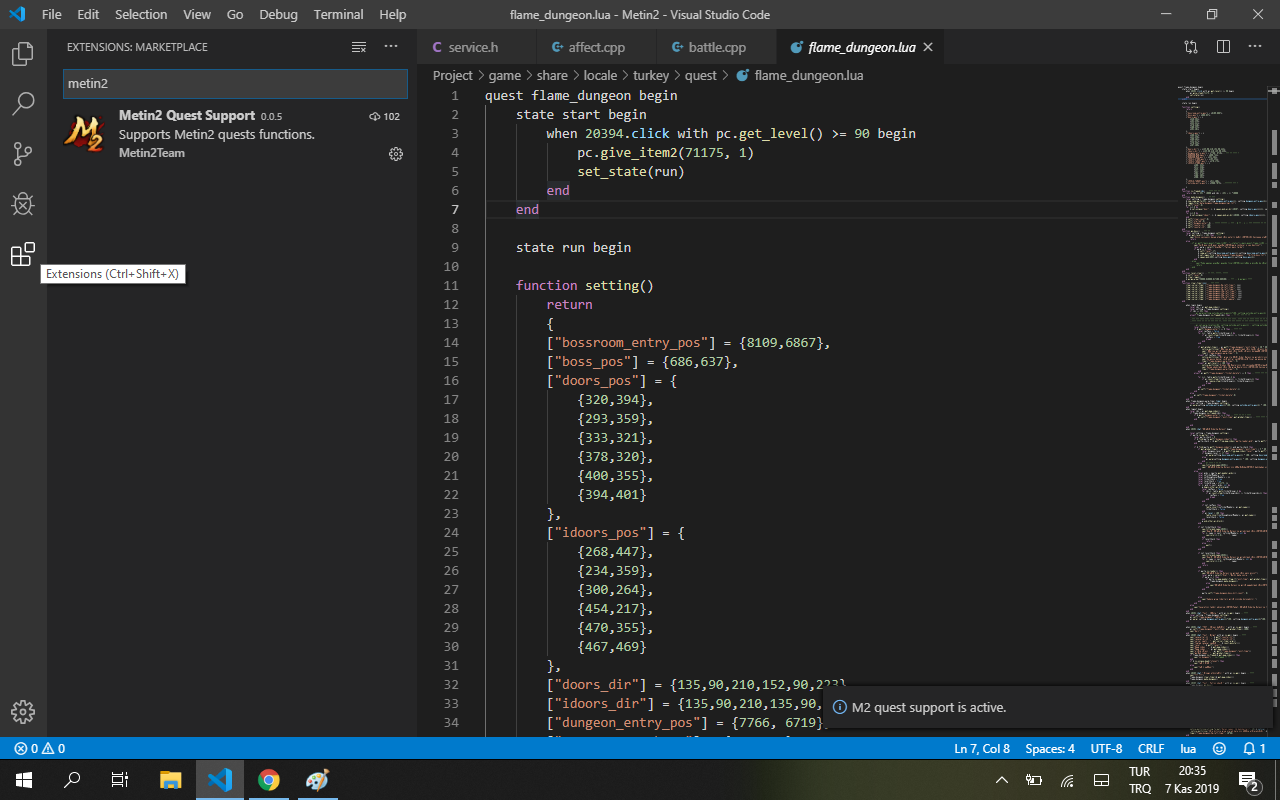
Task: Open the Explorer view in activity bar
Action: (22, 54)
